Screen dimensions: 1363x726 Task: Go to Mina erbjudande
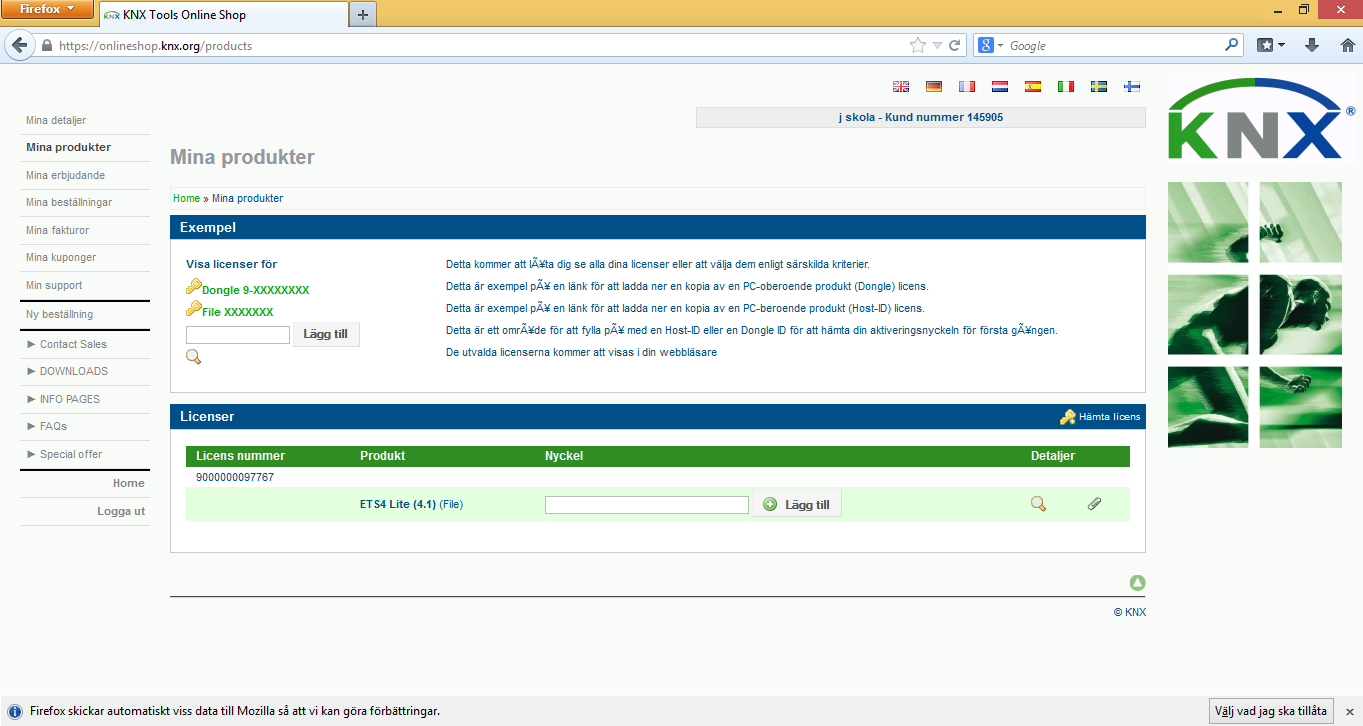click(x=65, y=175)
